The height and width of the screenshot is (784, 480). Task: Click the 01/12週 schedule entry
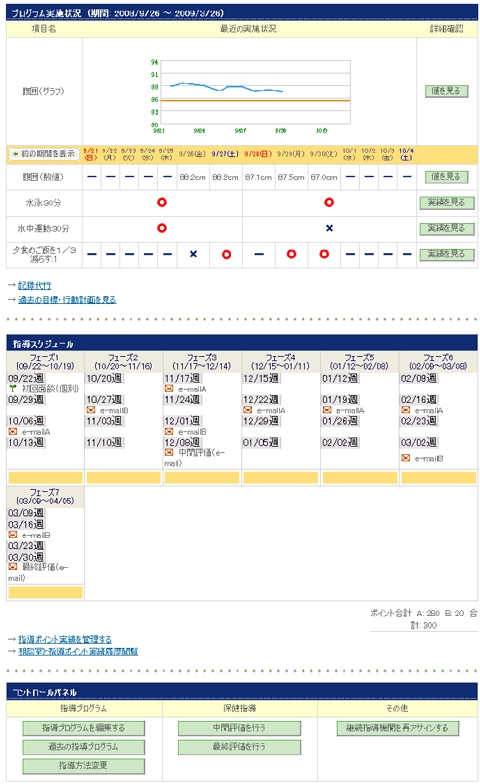click(340, 378)
